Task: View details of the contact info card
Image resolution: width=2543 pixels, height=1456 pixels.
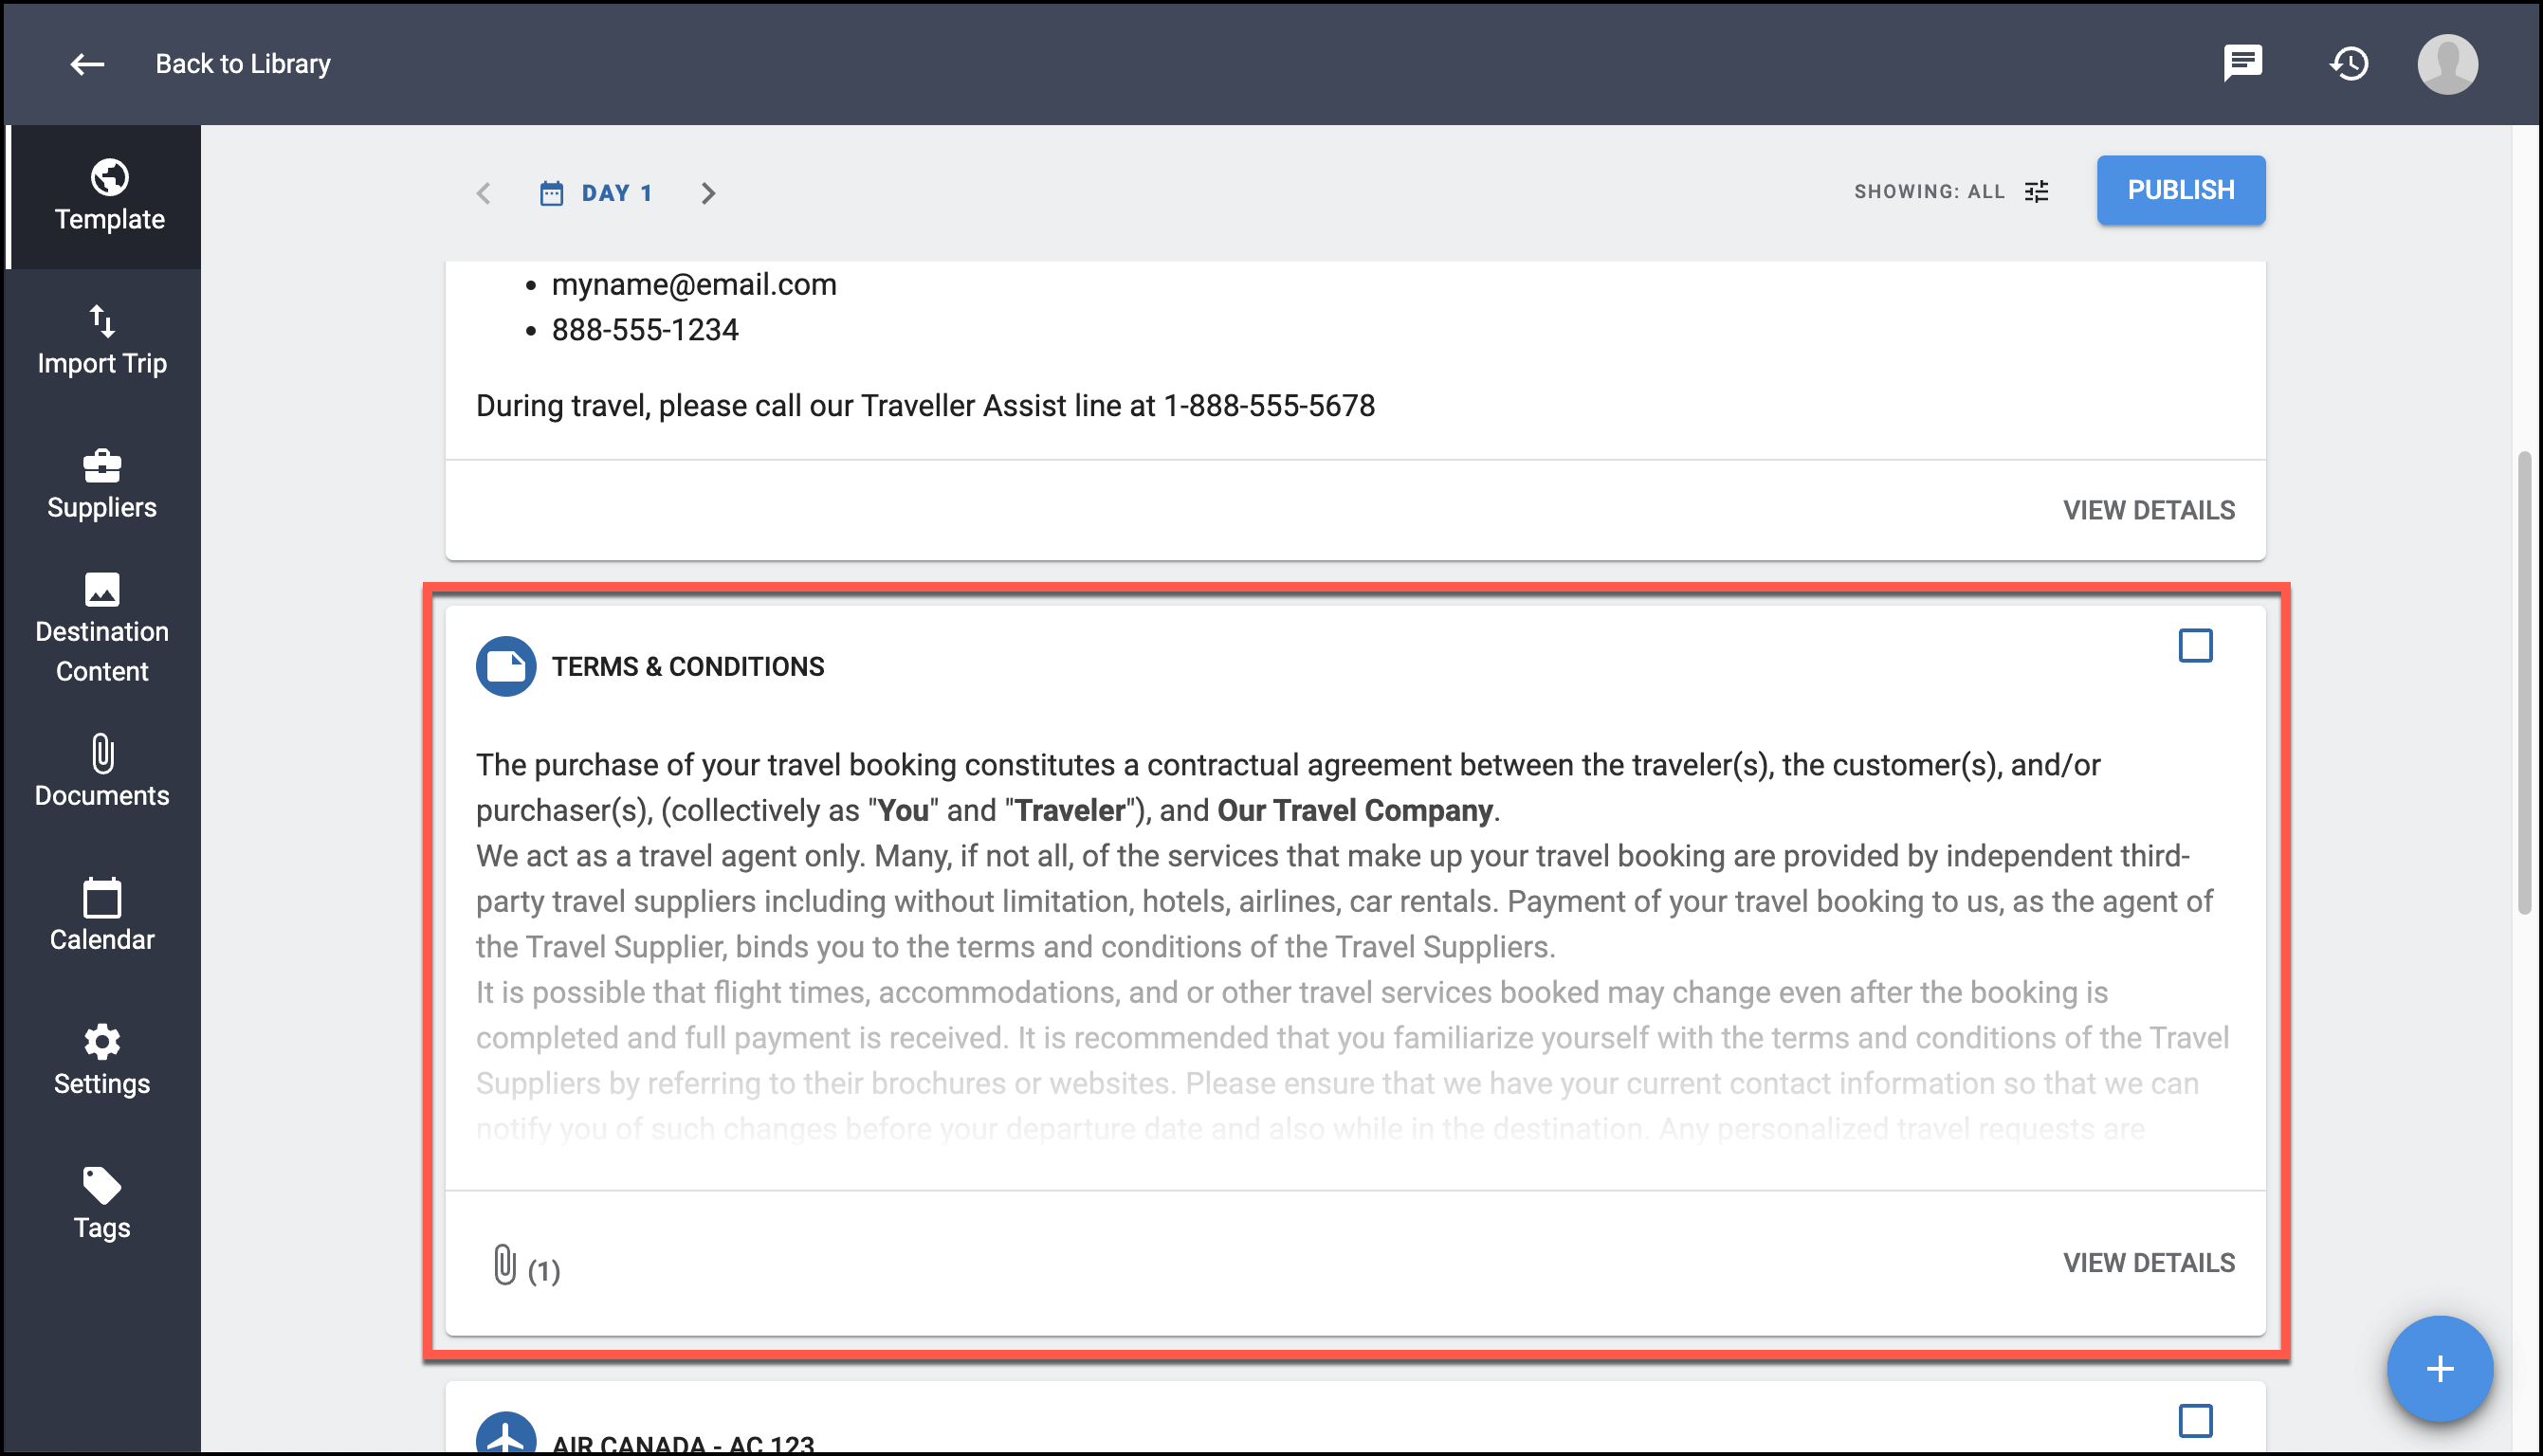Action: click(2148, 510)
